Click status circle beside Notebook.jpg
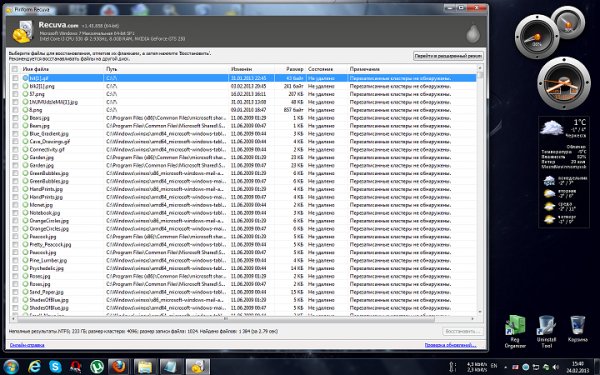Screen dimensions: 600x375 25,213
